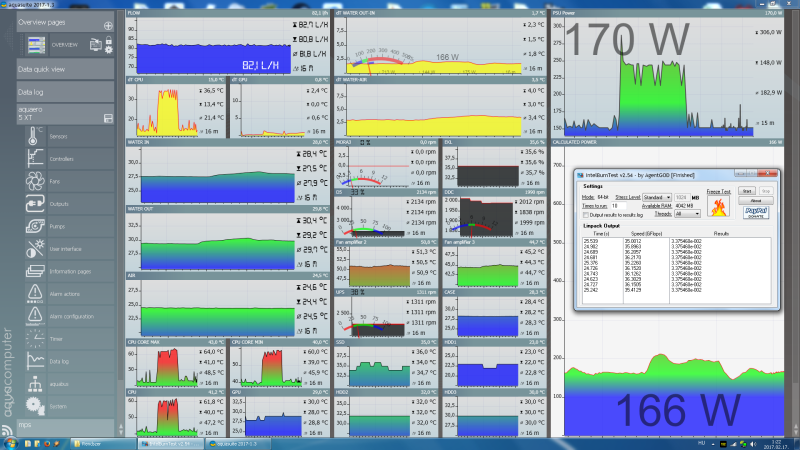Click the 82,1 L/H flow value label
The image size is (800, 450).
260,65
